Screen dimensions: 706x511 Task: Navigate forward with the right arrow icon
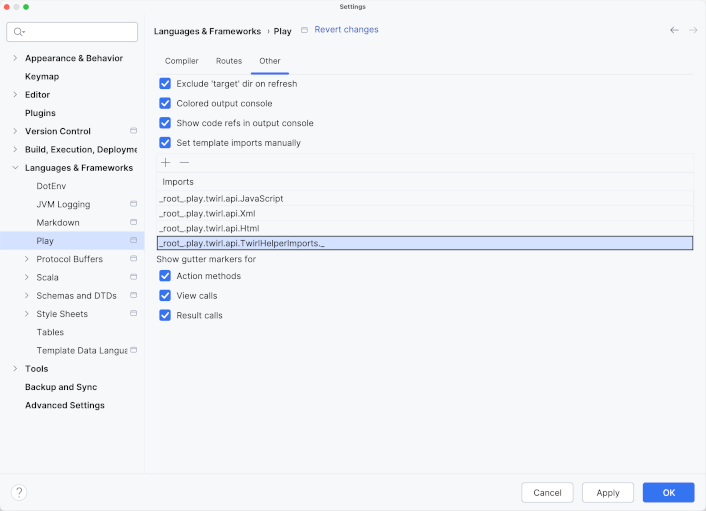point(693,30)
